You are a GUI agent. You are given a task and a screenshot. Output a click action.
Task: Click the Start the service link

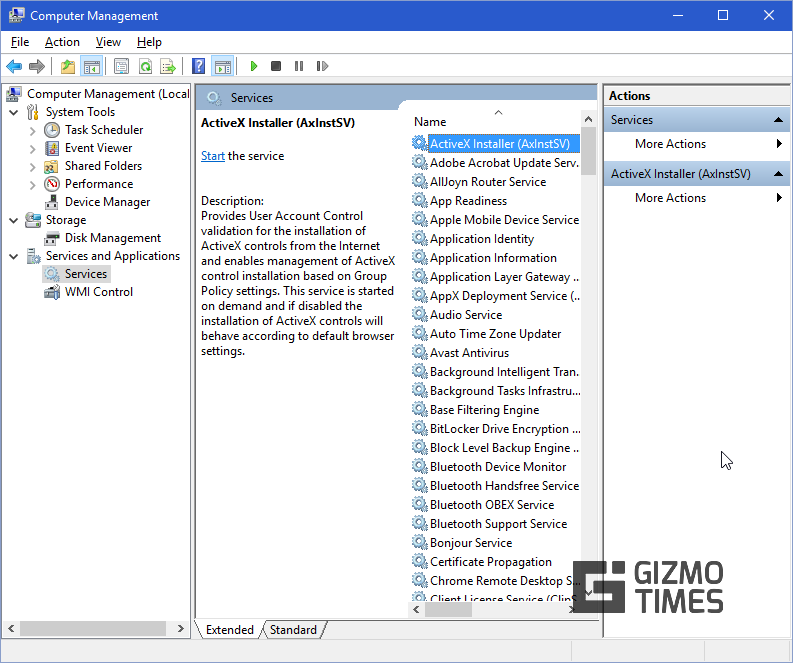pos(212,156)
